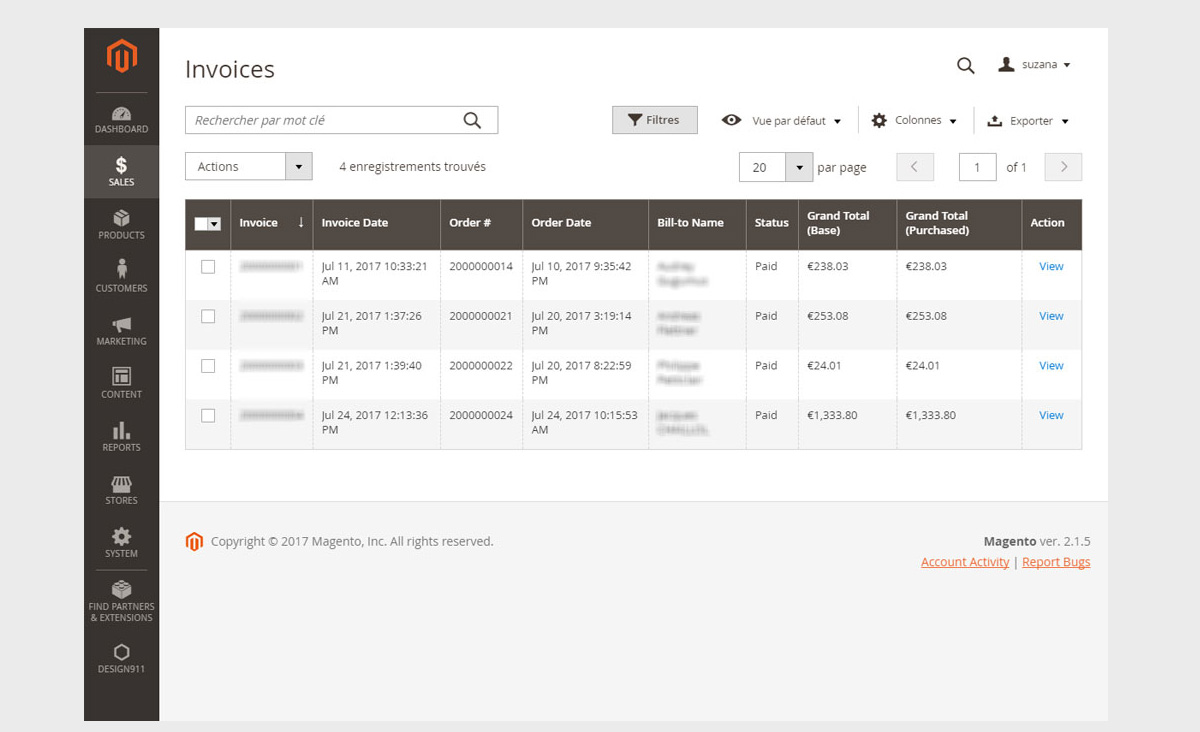This screenshot has height=732, width=1200.
Task: Click the keyword search magnifier icon
Action: coord(472,120)
